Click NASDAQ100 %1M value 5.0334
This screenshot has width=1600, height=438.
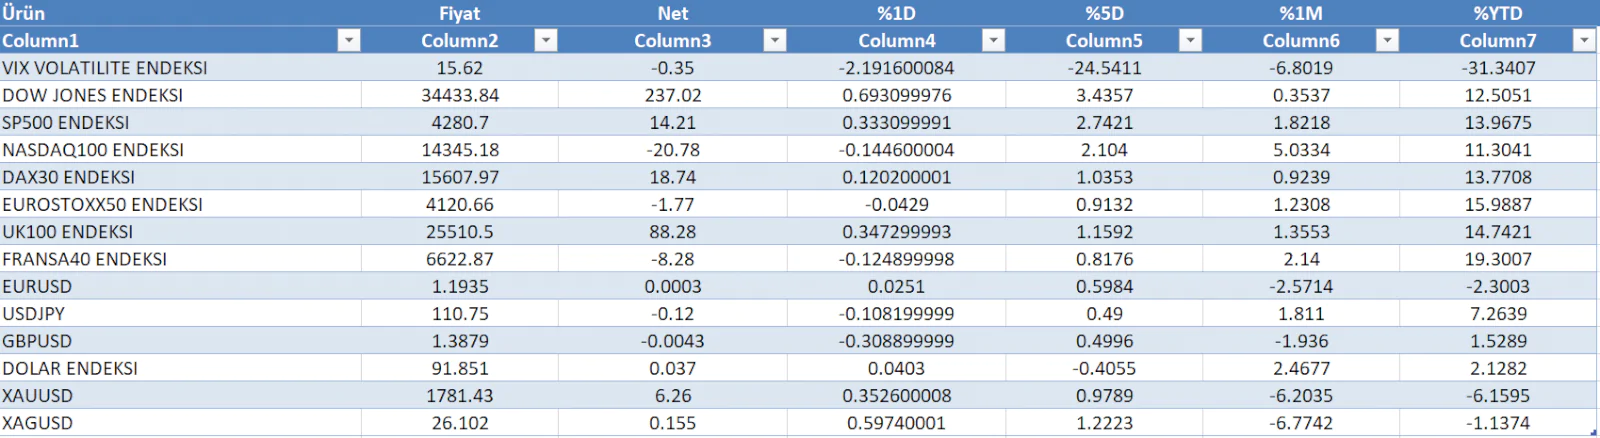1301,150
